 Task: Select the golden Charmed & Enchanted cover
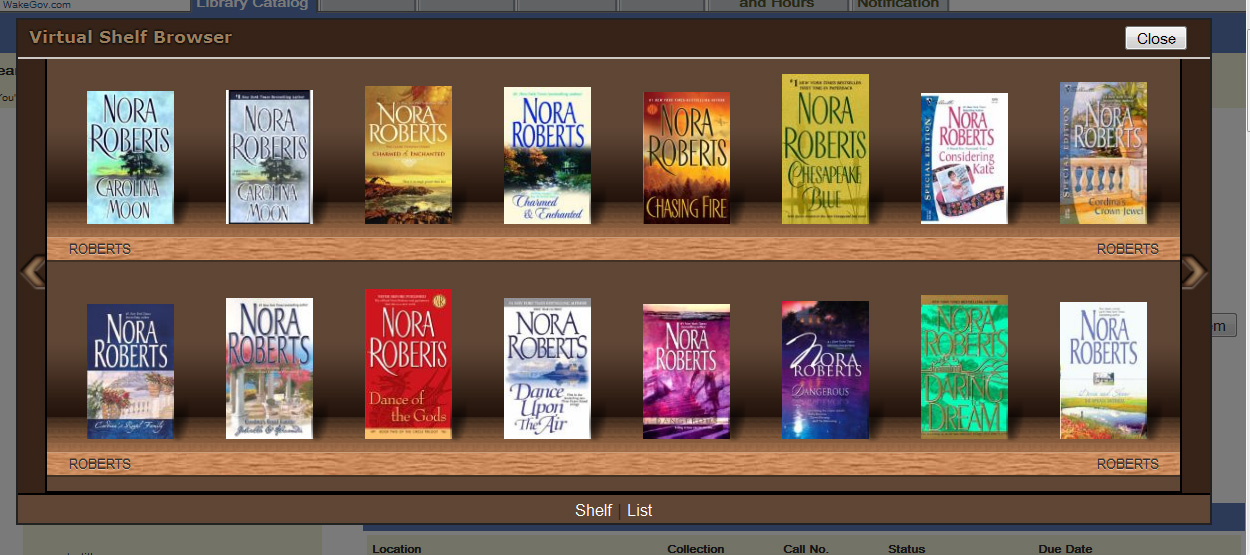pyautogui.click(x=408, y=155)
